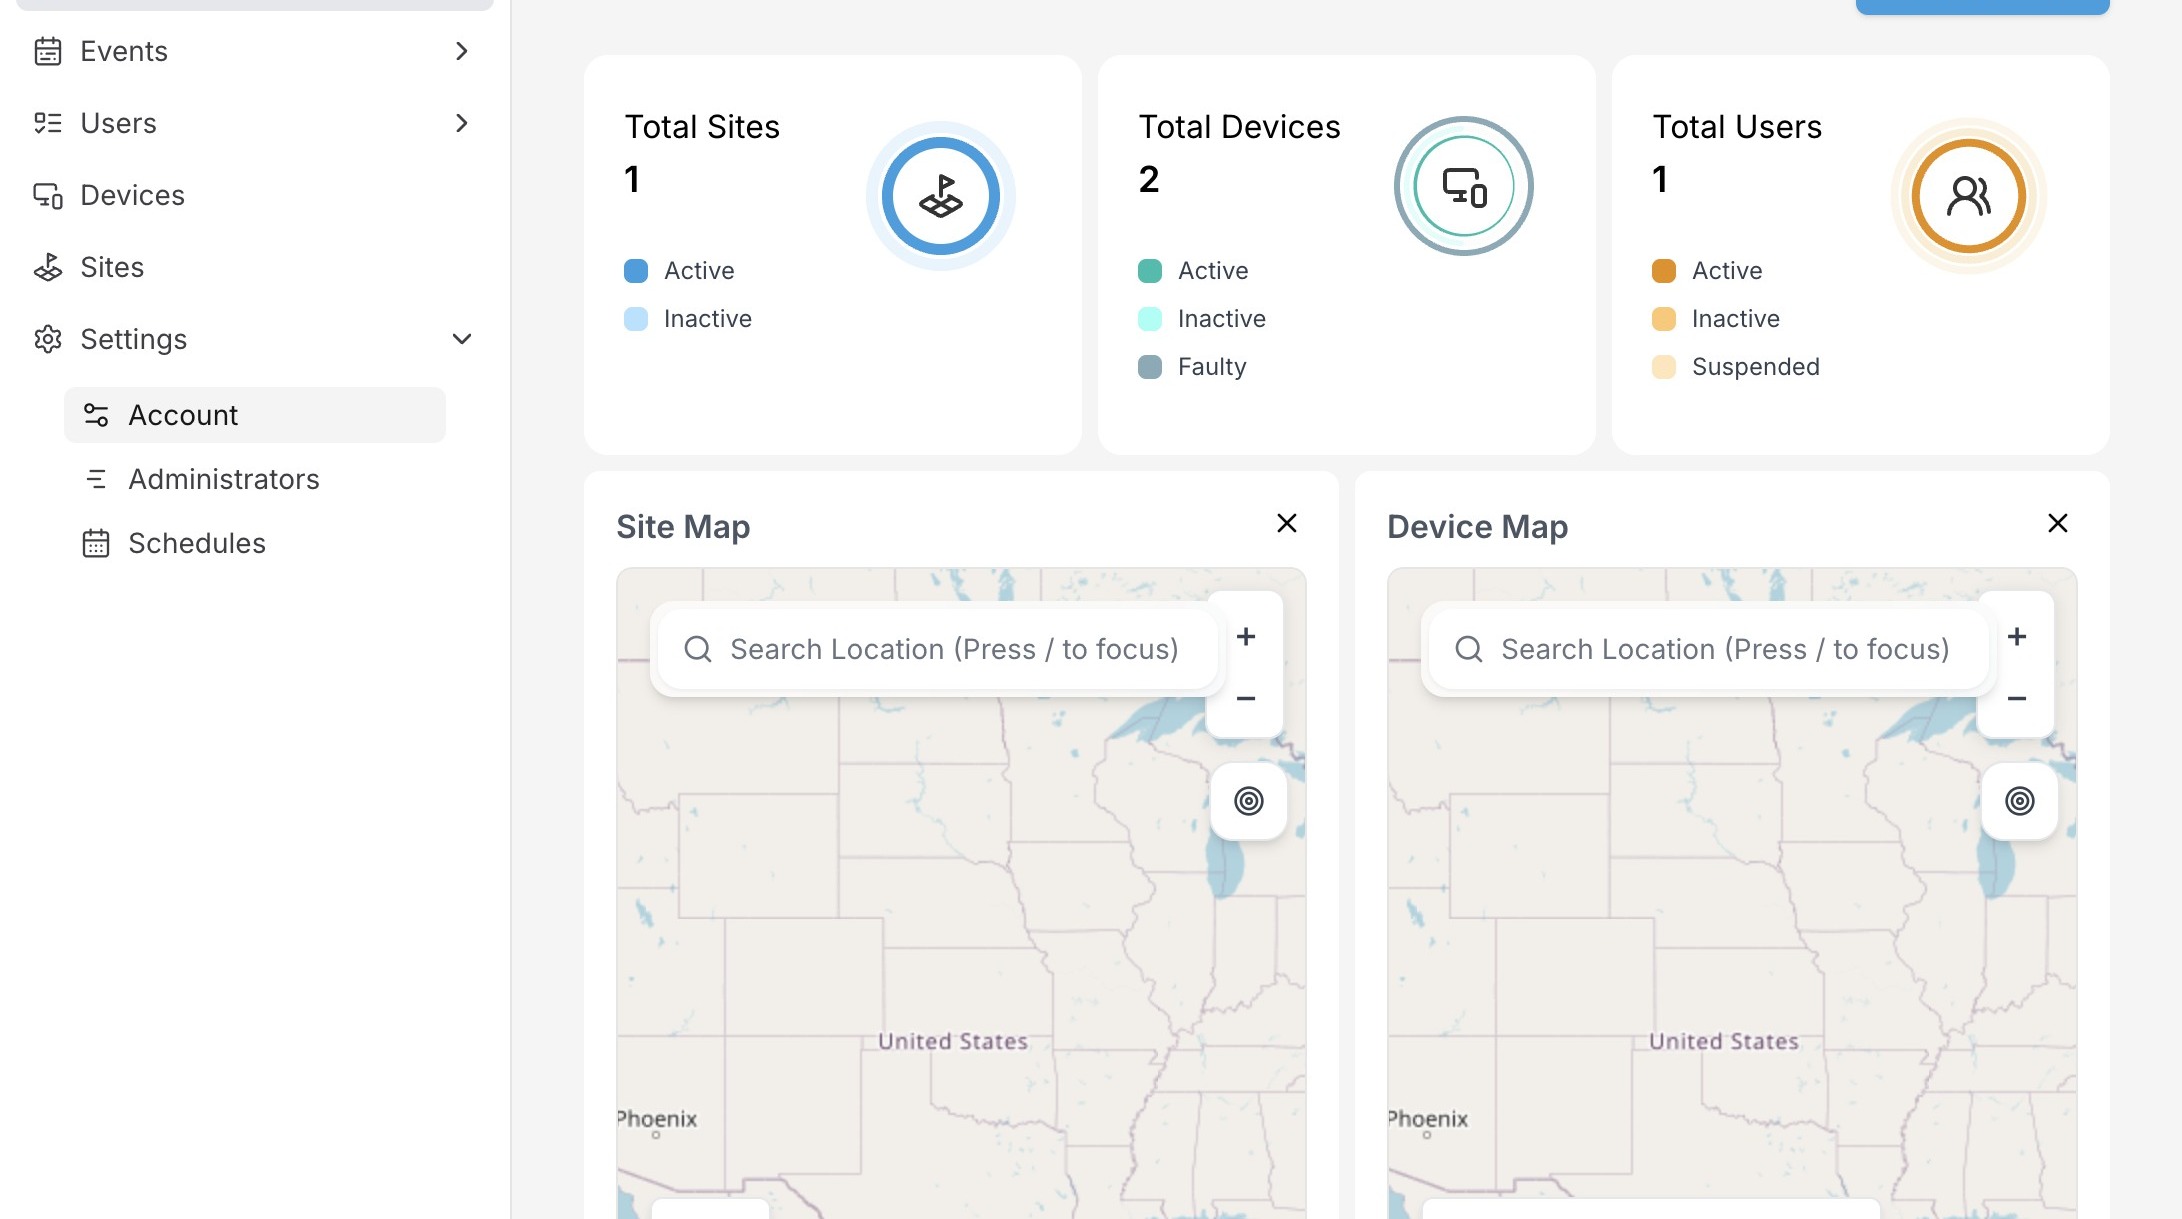
Task: Zoom out on the Device Map
Action: click(x=2017, y=698)
